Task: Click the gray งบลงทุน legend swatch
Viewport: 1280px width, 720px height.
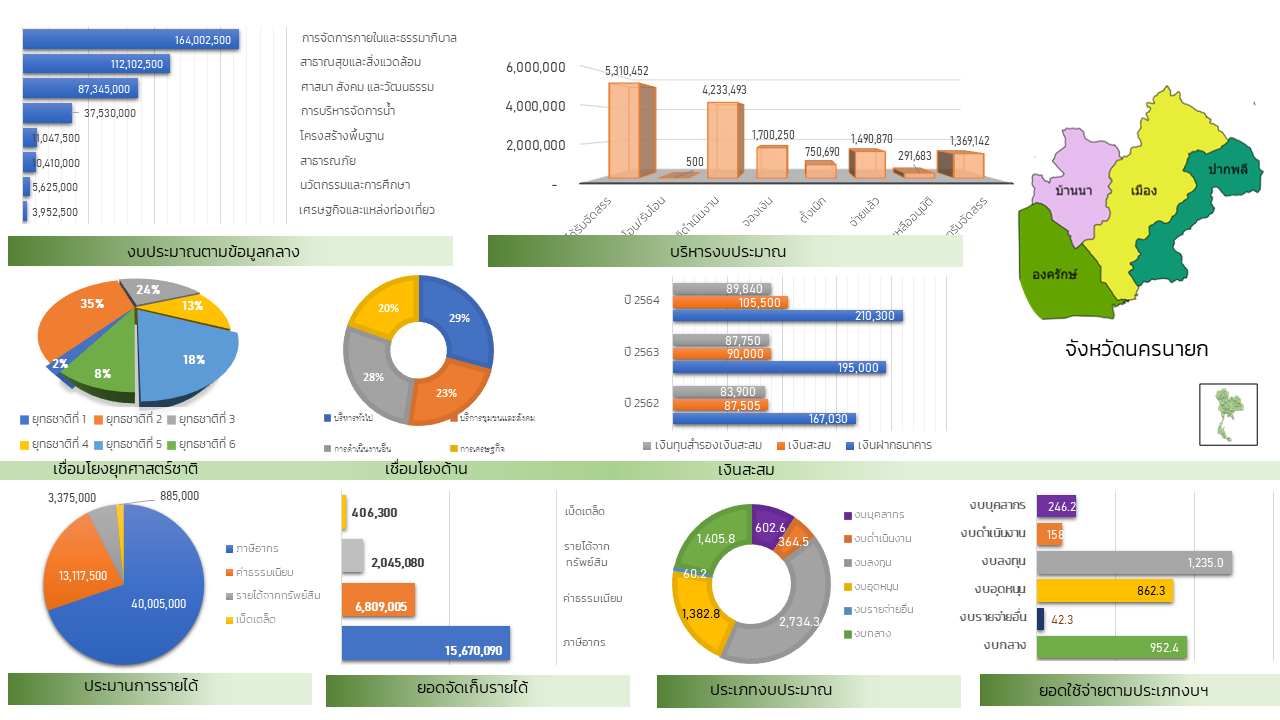Action: pyautogui.click(x=846, y=563)
